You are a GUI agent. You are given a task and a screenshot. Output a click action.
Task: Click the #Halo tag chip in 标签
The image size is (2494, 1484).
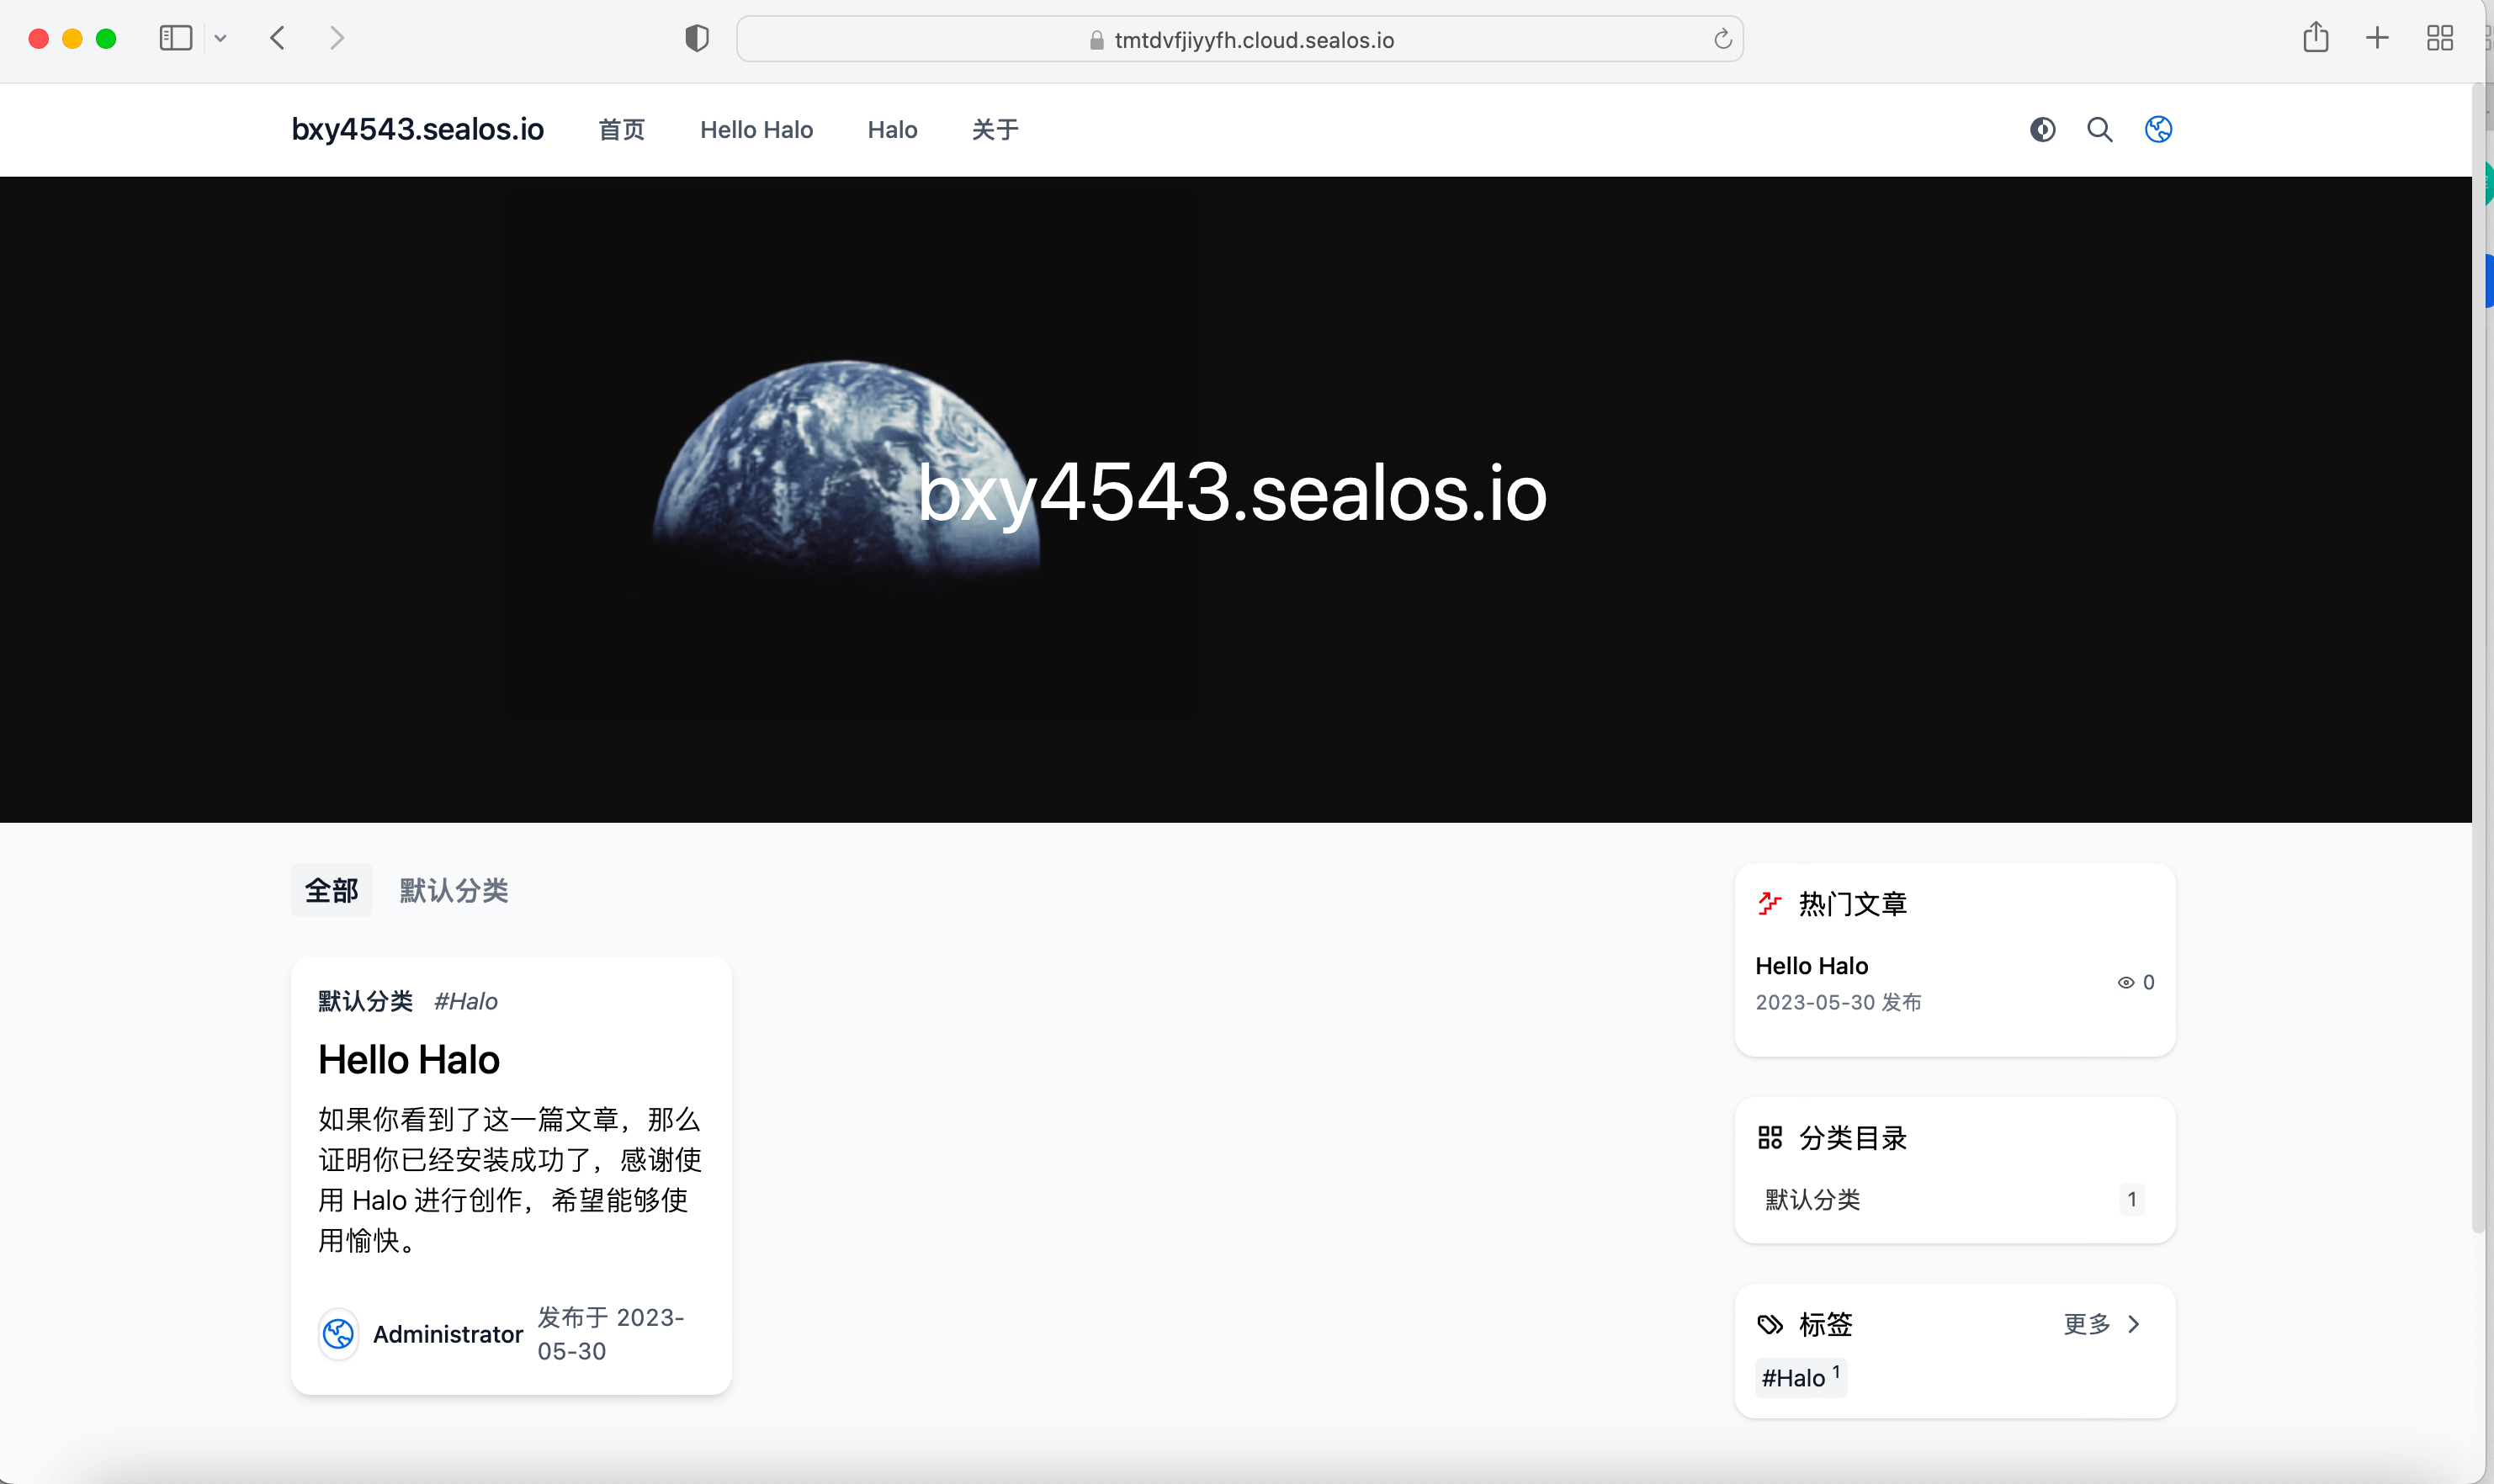(x=1799, y=1378)
